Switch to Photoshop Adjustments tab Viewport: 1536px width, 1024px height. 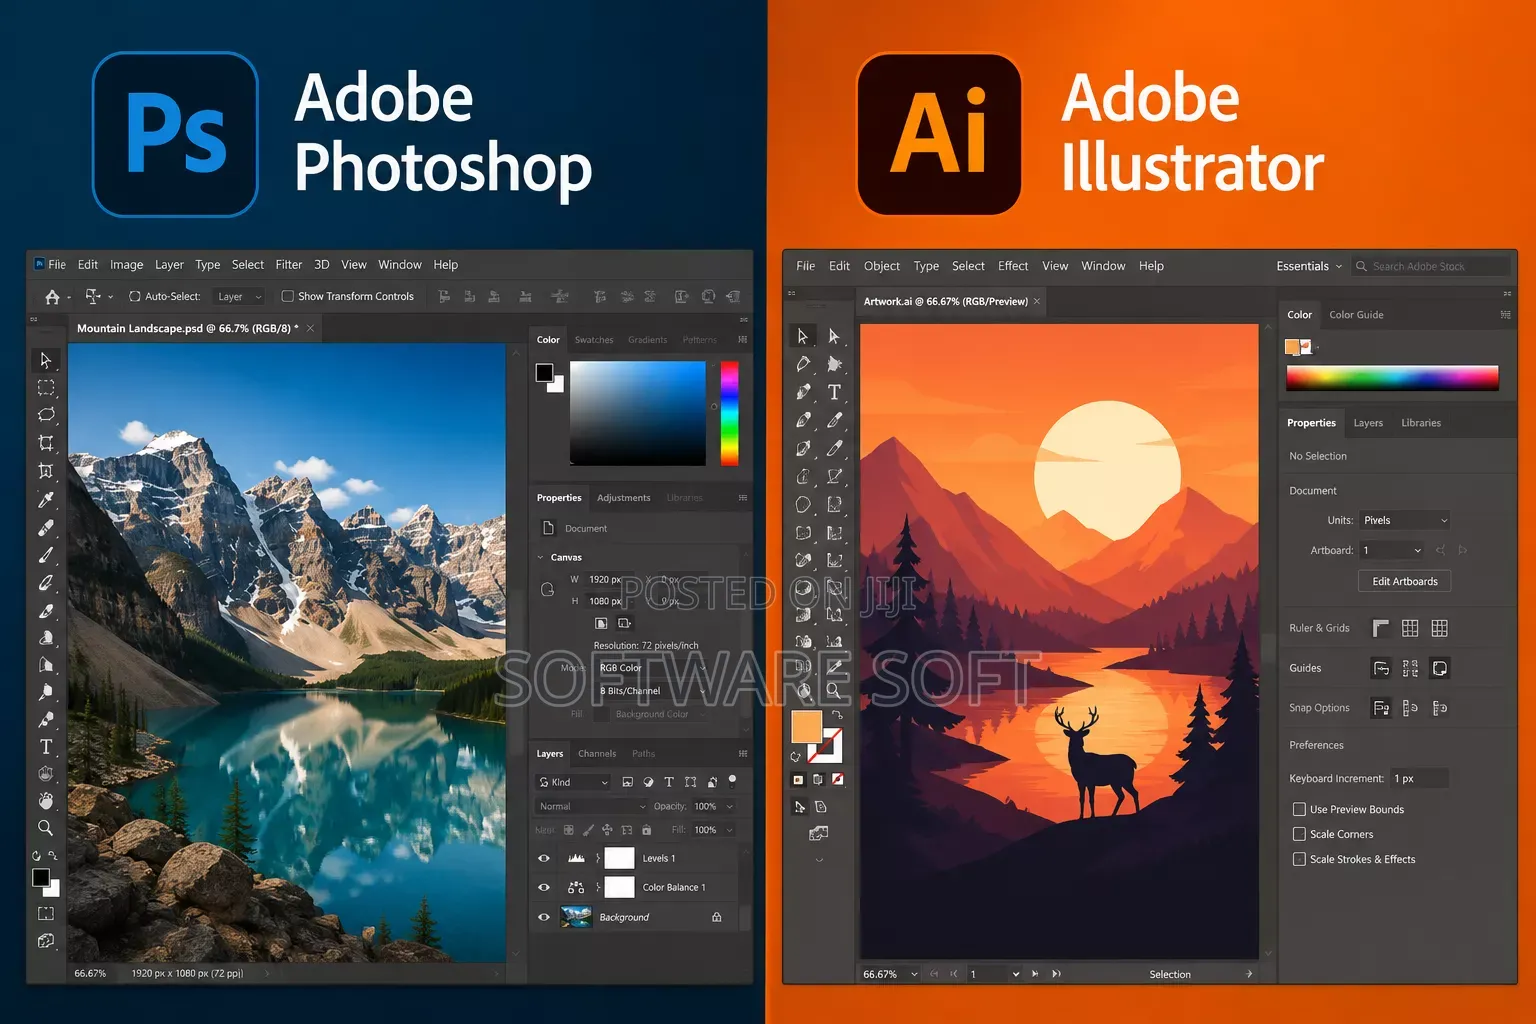[x=624, y=498]
